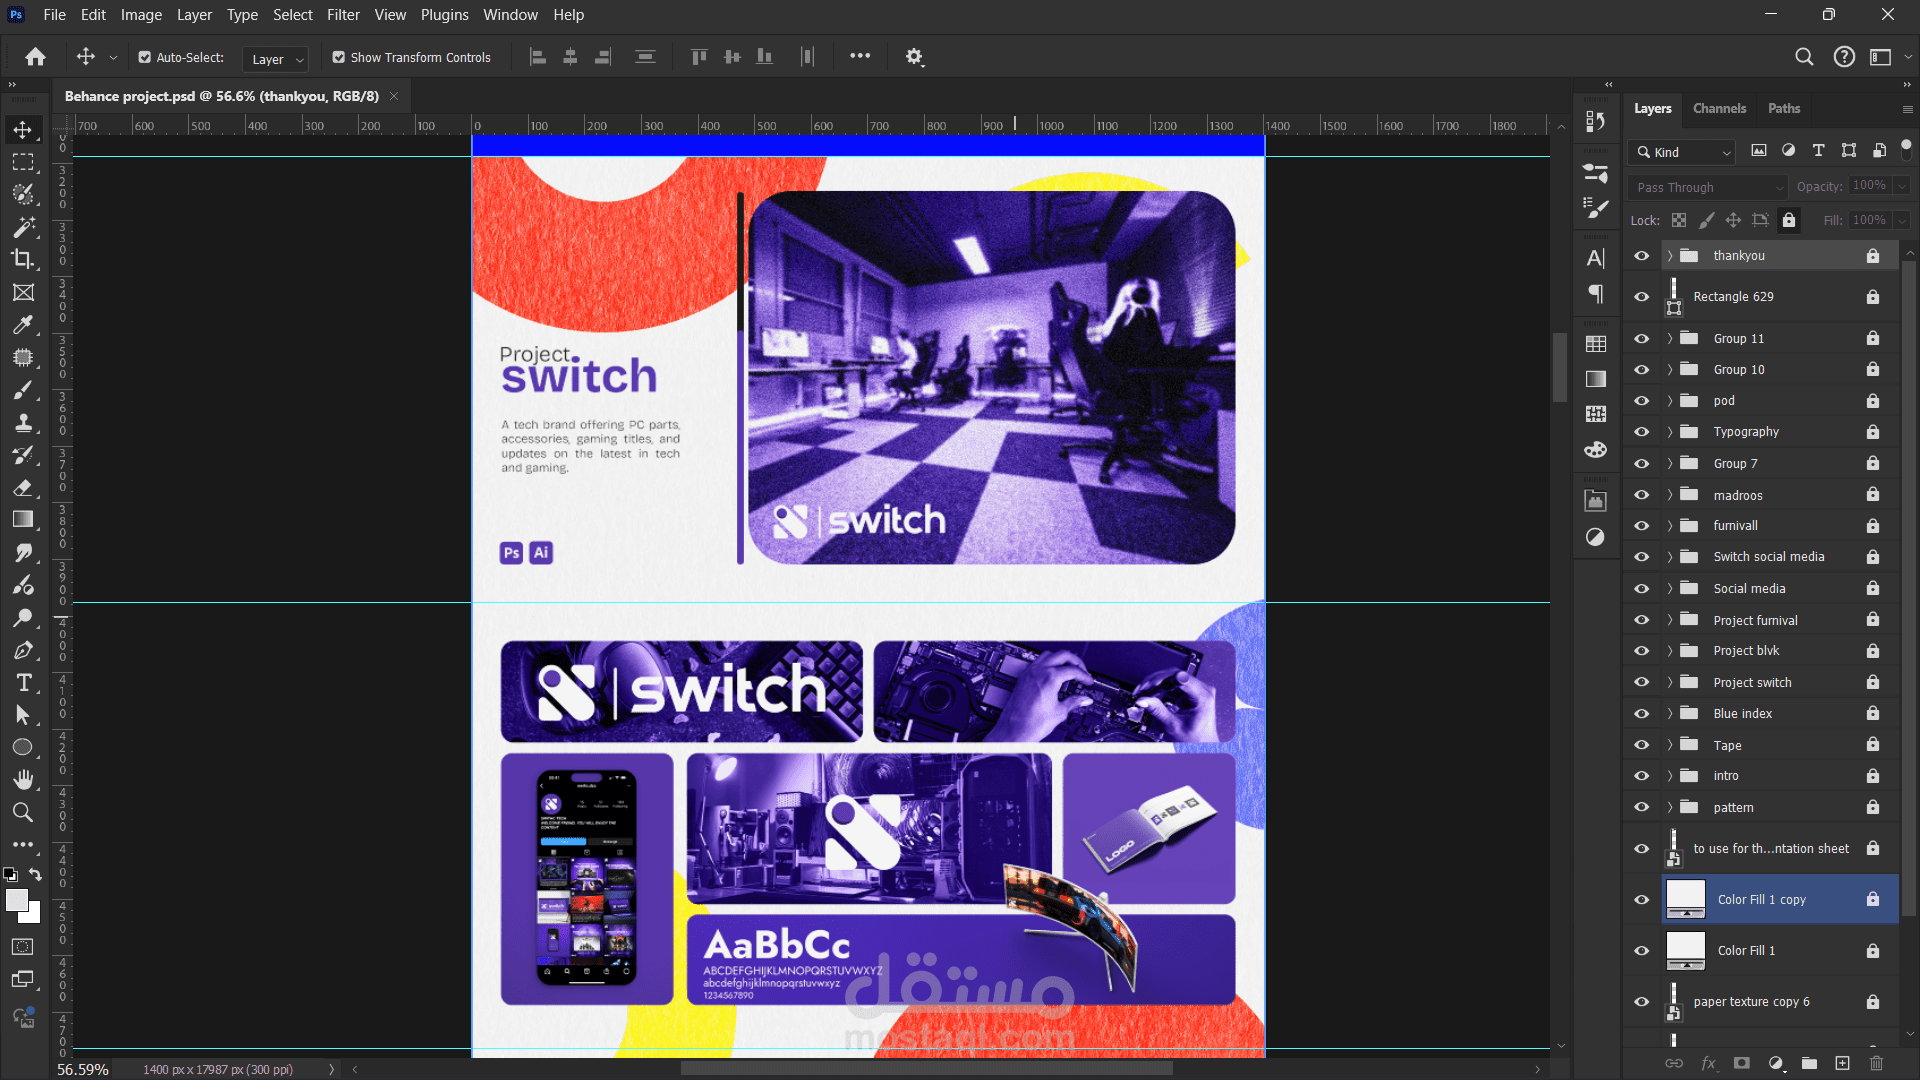Toggle the Auto-Select checkbox

[x=145, y=58]
